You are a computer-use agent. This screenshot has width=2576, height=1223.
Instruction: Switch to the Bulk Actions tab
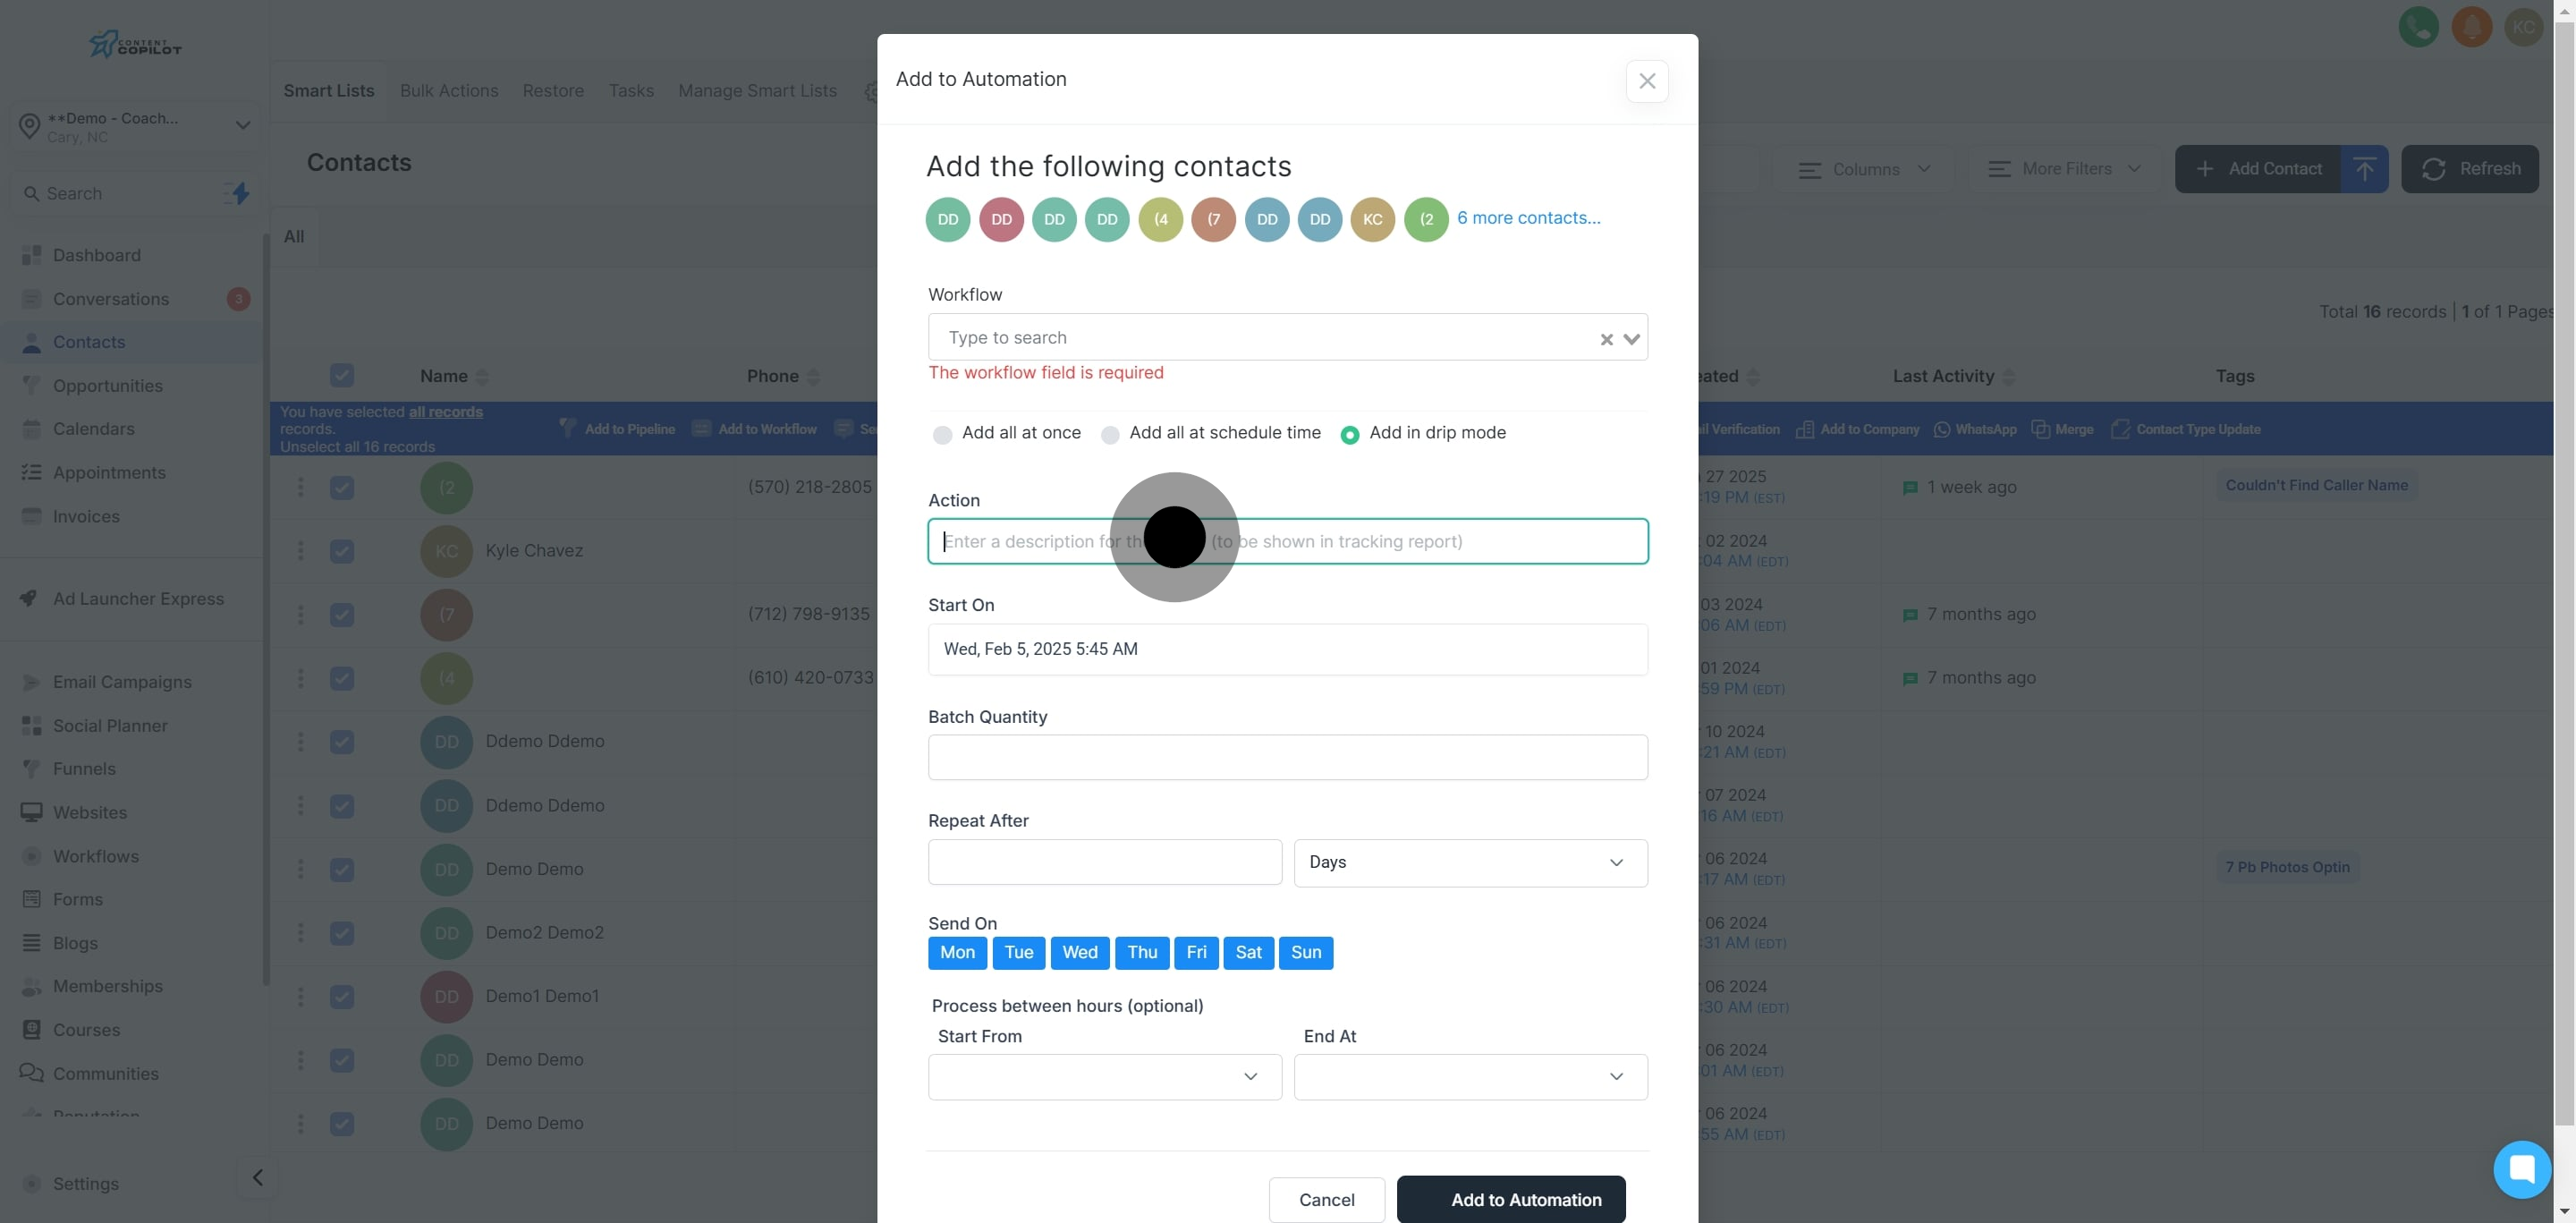tap(449, 91)
